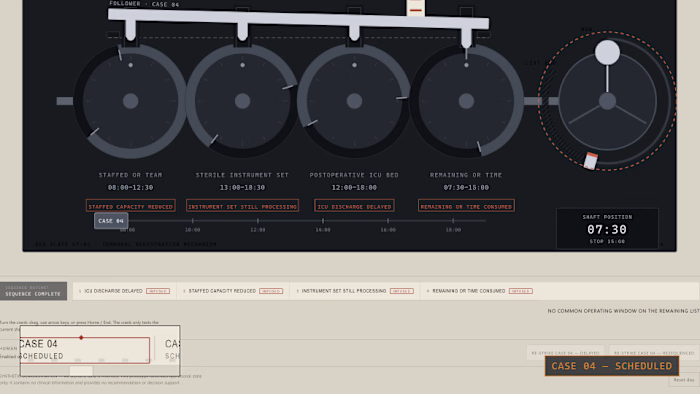Click the Postoperative ICU Bed label

pyautogui.click(x=354, y=175)
